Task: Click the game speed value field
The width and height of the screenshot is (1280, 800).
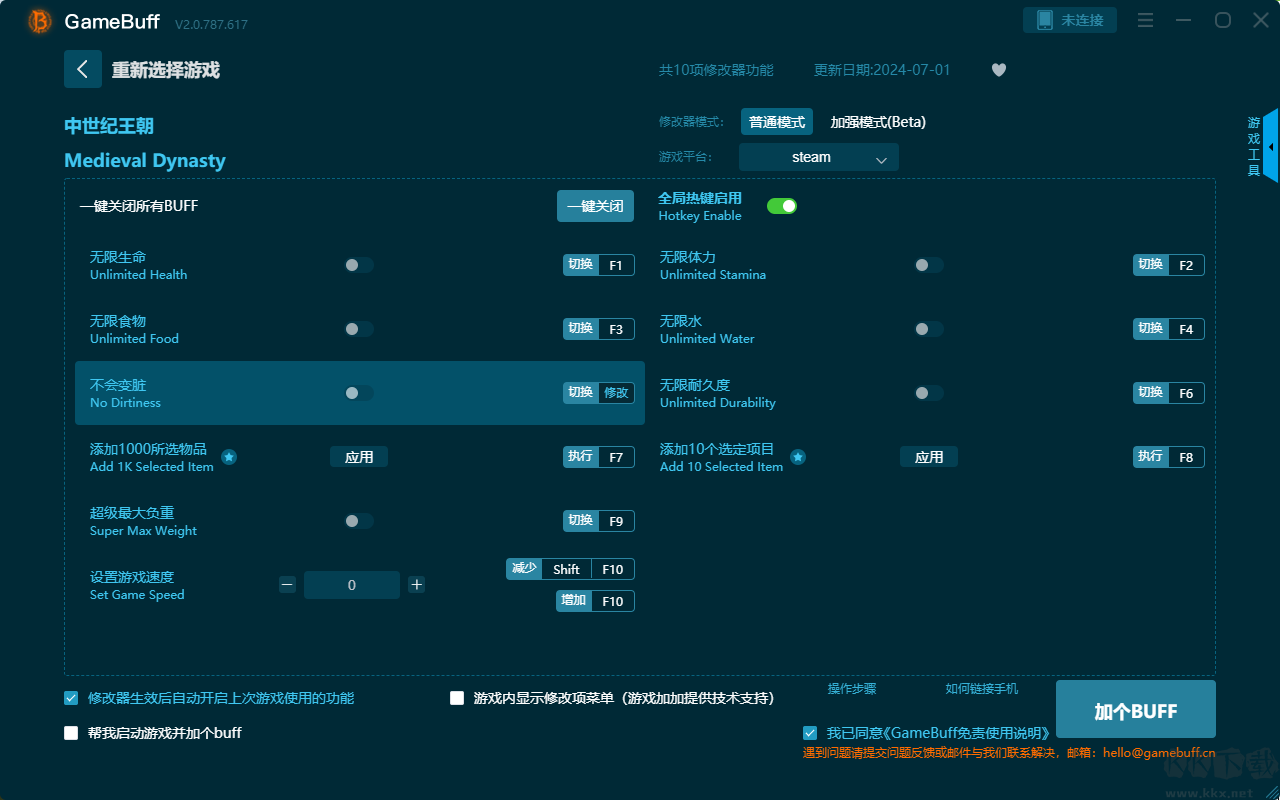Action: click(x=352, y=585)
